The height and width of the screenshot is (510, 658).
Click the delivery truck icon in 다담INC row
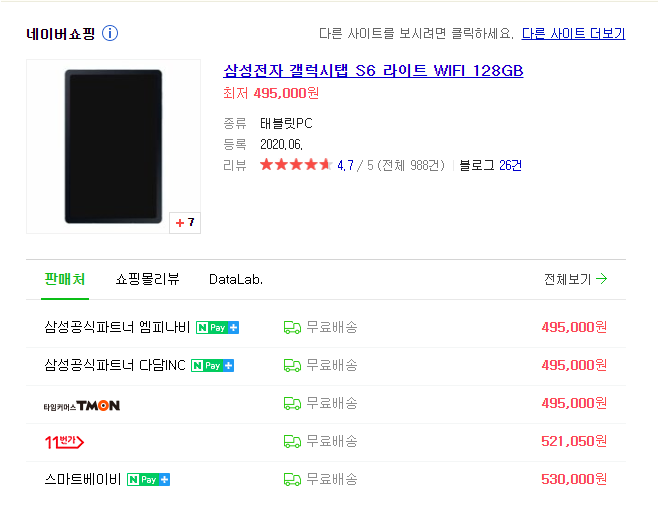[292, 366]
